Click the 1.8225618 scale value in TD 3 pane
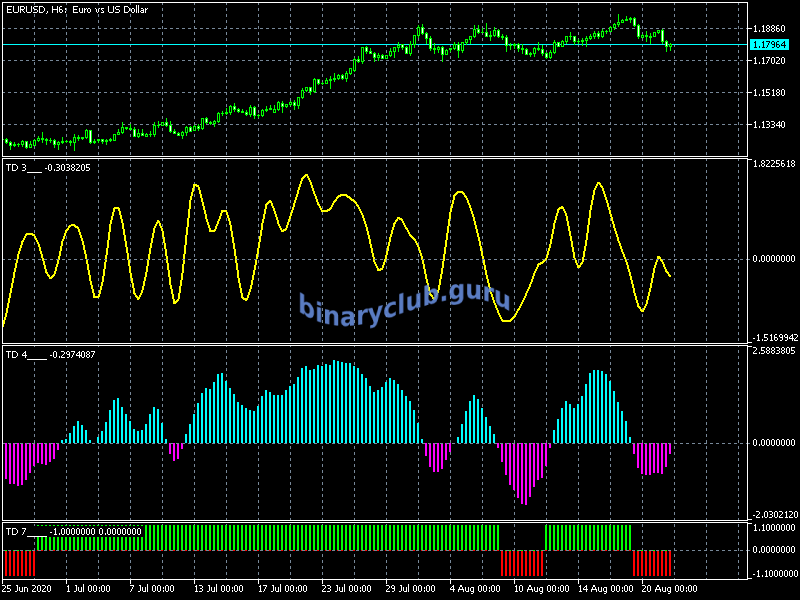Image resolution: width=800 pixels, height=600 pixels. tap(773, 164)
